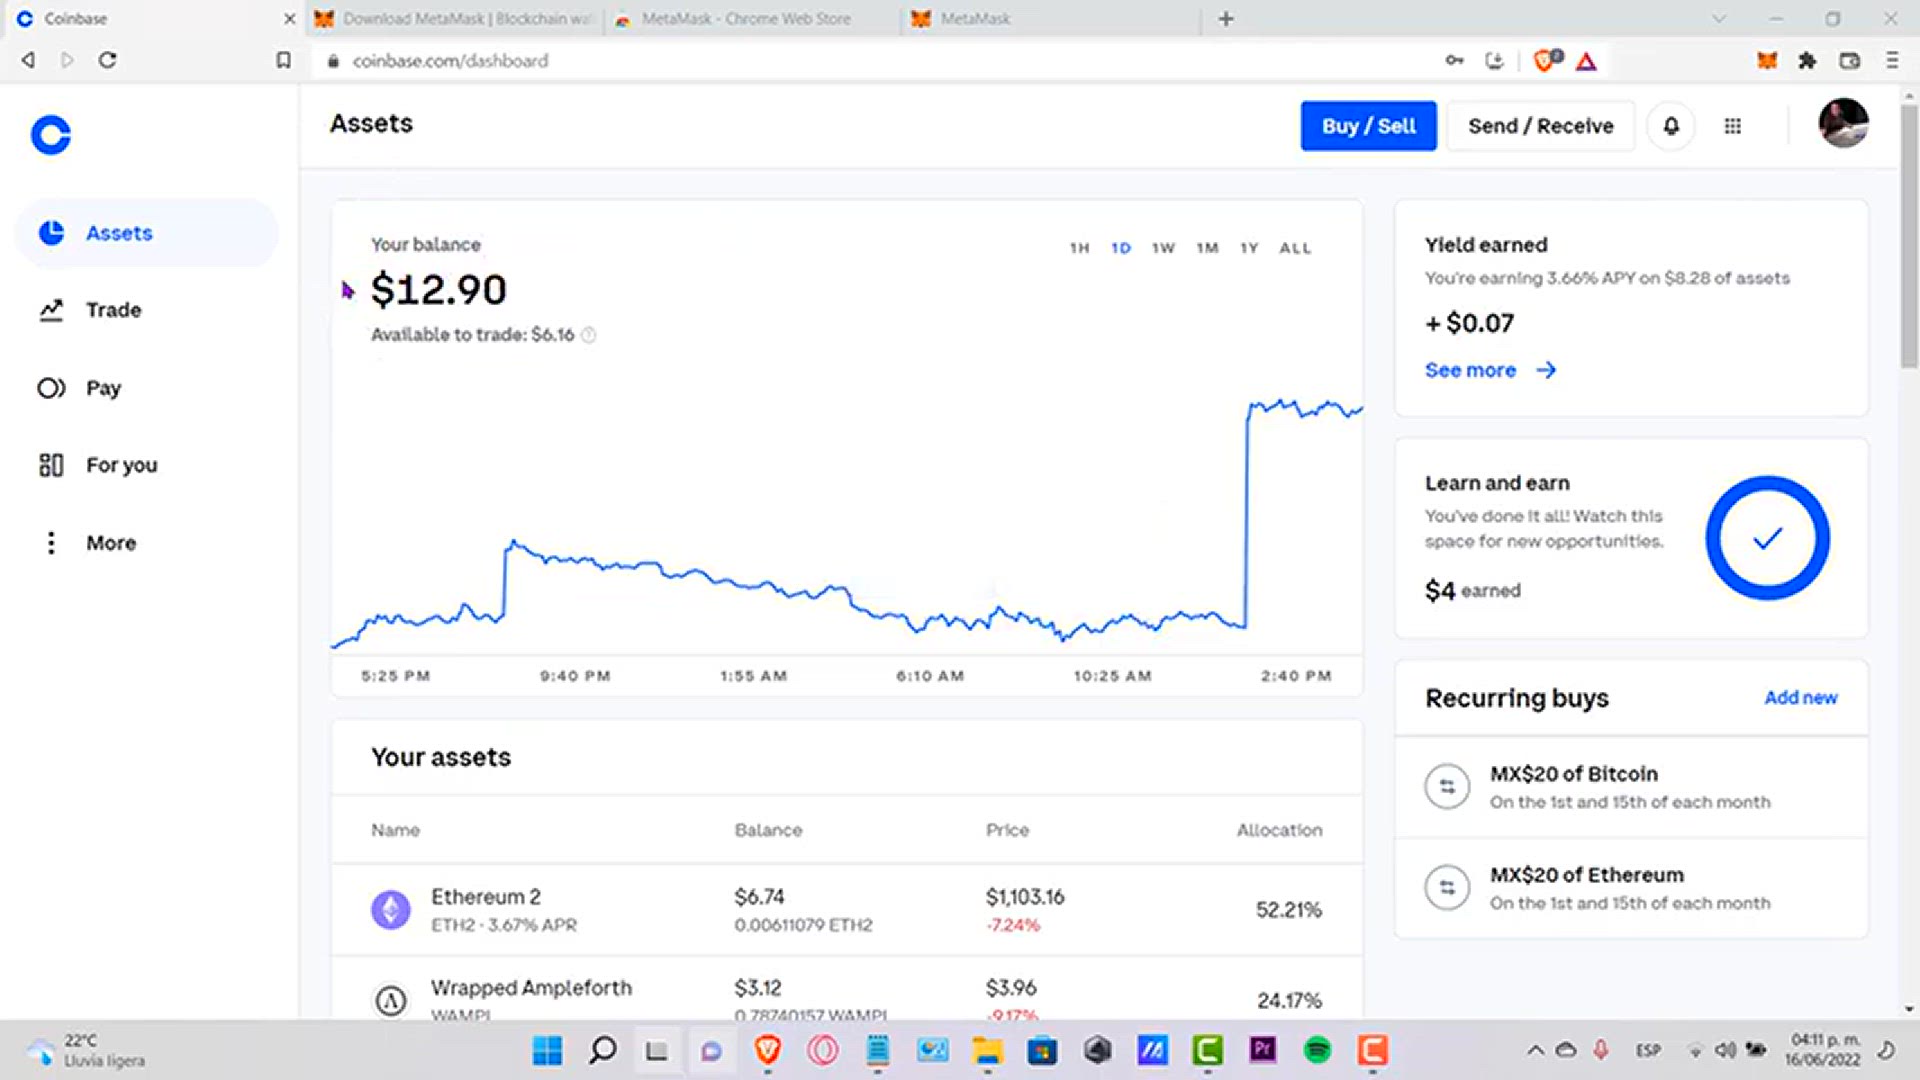This screenshot has width=1920, height=1080.
Task: Open Windows taskbar search
Action: click(602, 1050)
